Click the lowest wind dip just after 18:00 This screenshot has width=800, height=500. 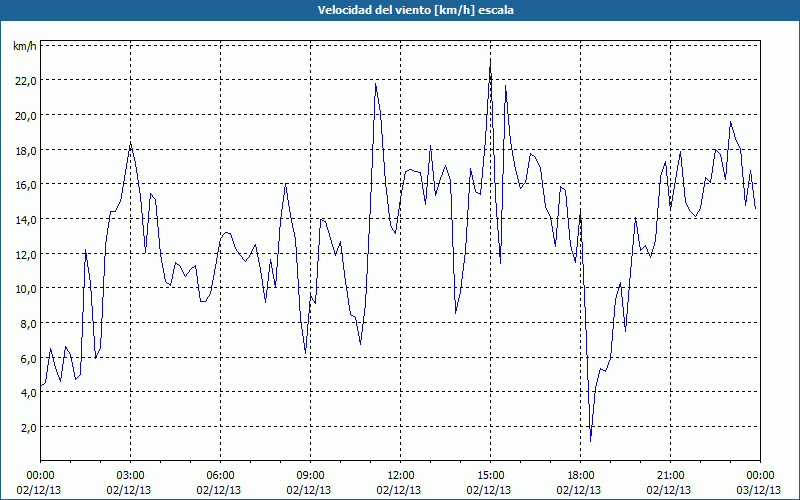pyautogui.click(x=591, y=441)
